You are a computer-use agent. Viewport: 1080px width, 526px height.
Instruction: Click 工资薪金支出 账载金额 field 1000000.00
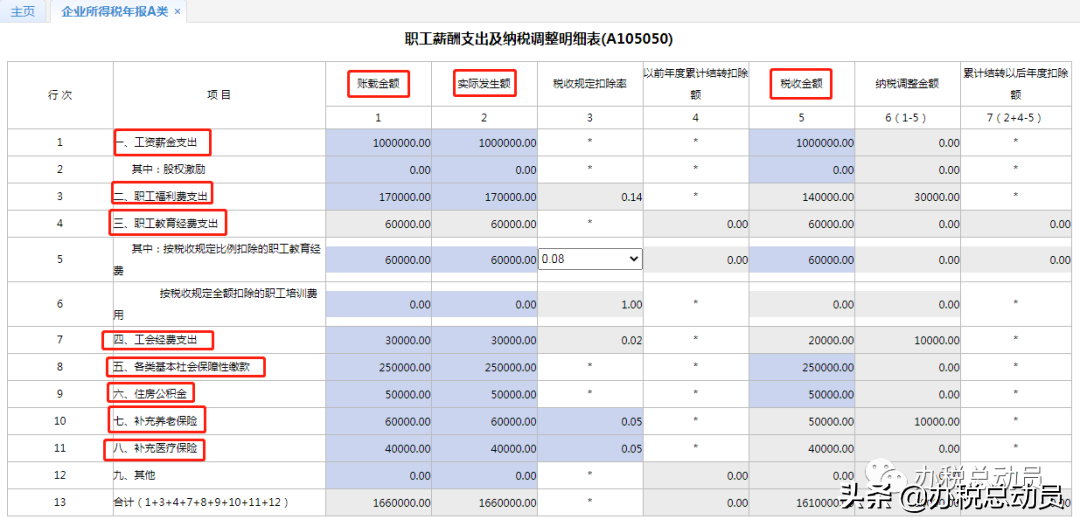(x=379, y=143)
